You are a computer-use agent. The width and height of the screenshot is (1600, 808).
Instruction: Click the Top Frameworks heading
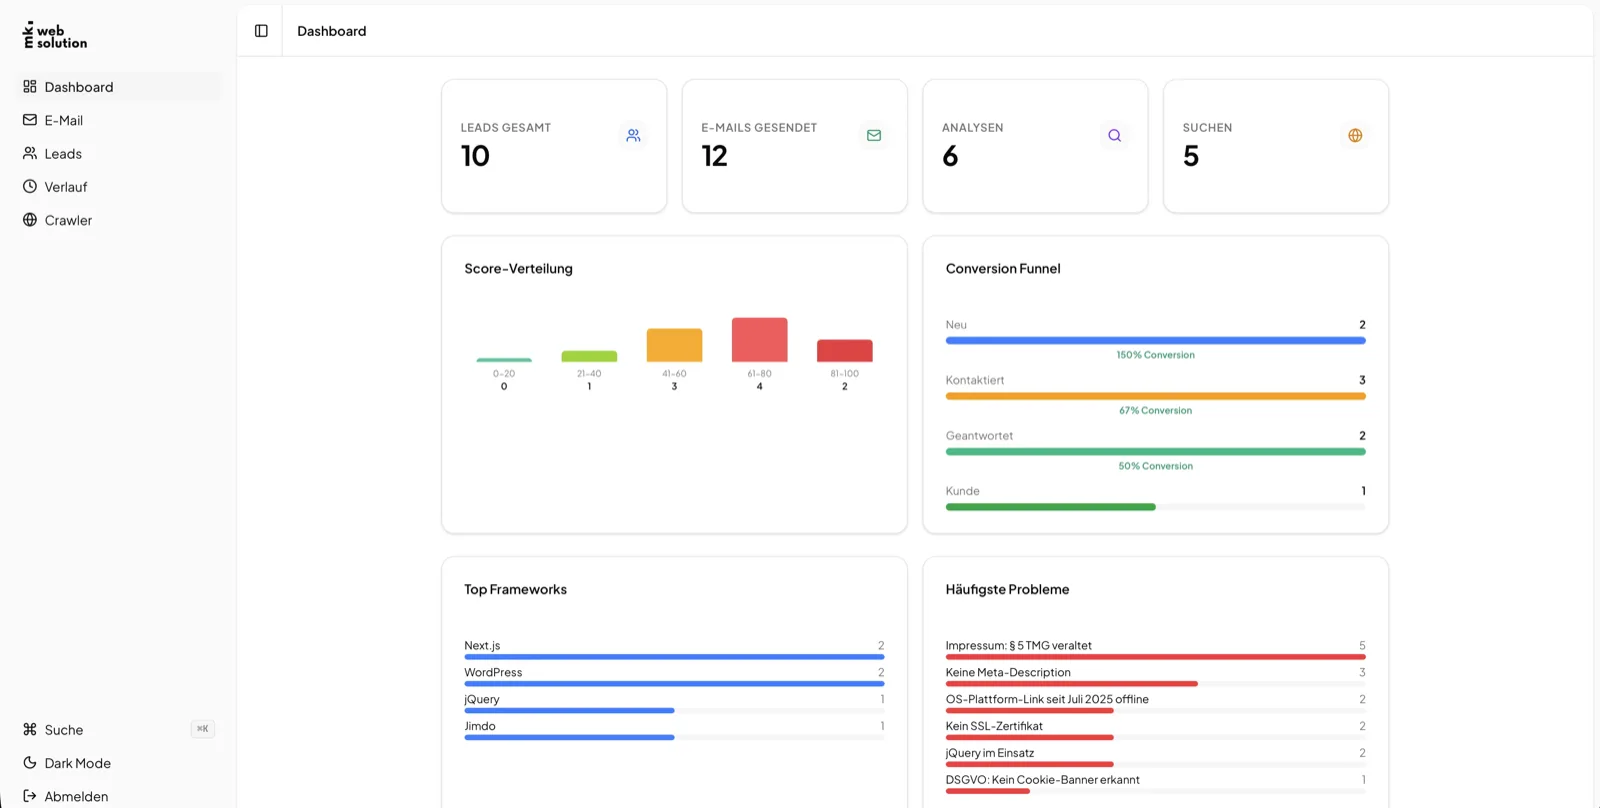tap(515, 589)
